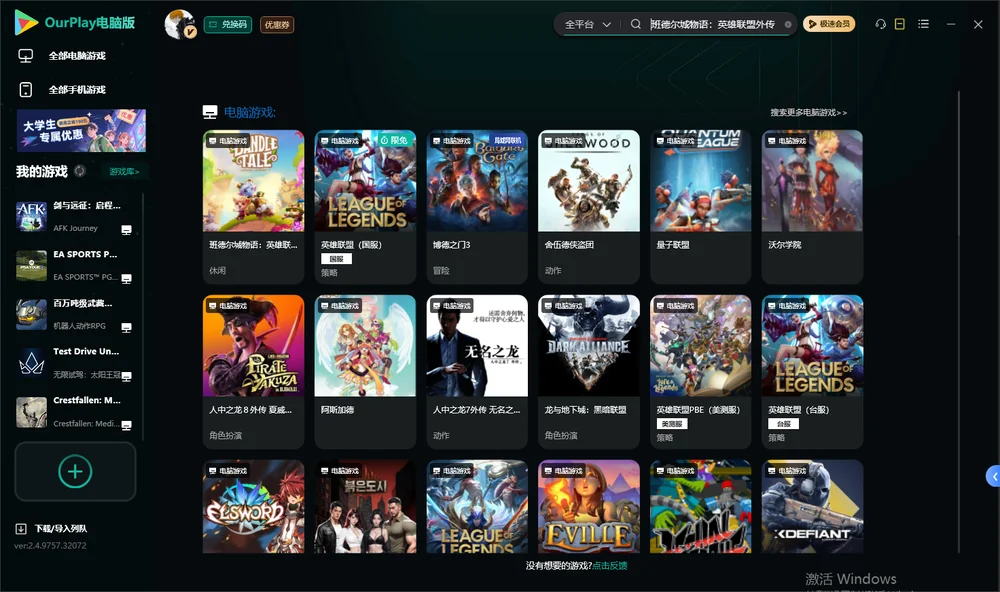The width and height of the screenshot is (1000, 592).
Task: Open 龙与地下城：黑暗联盟 game card
Action: [589, 371]
